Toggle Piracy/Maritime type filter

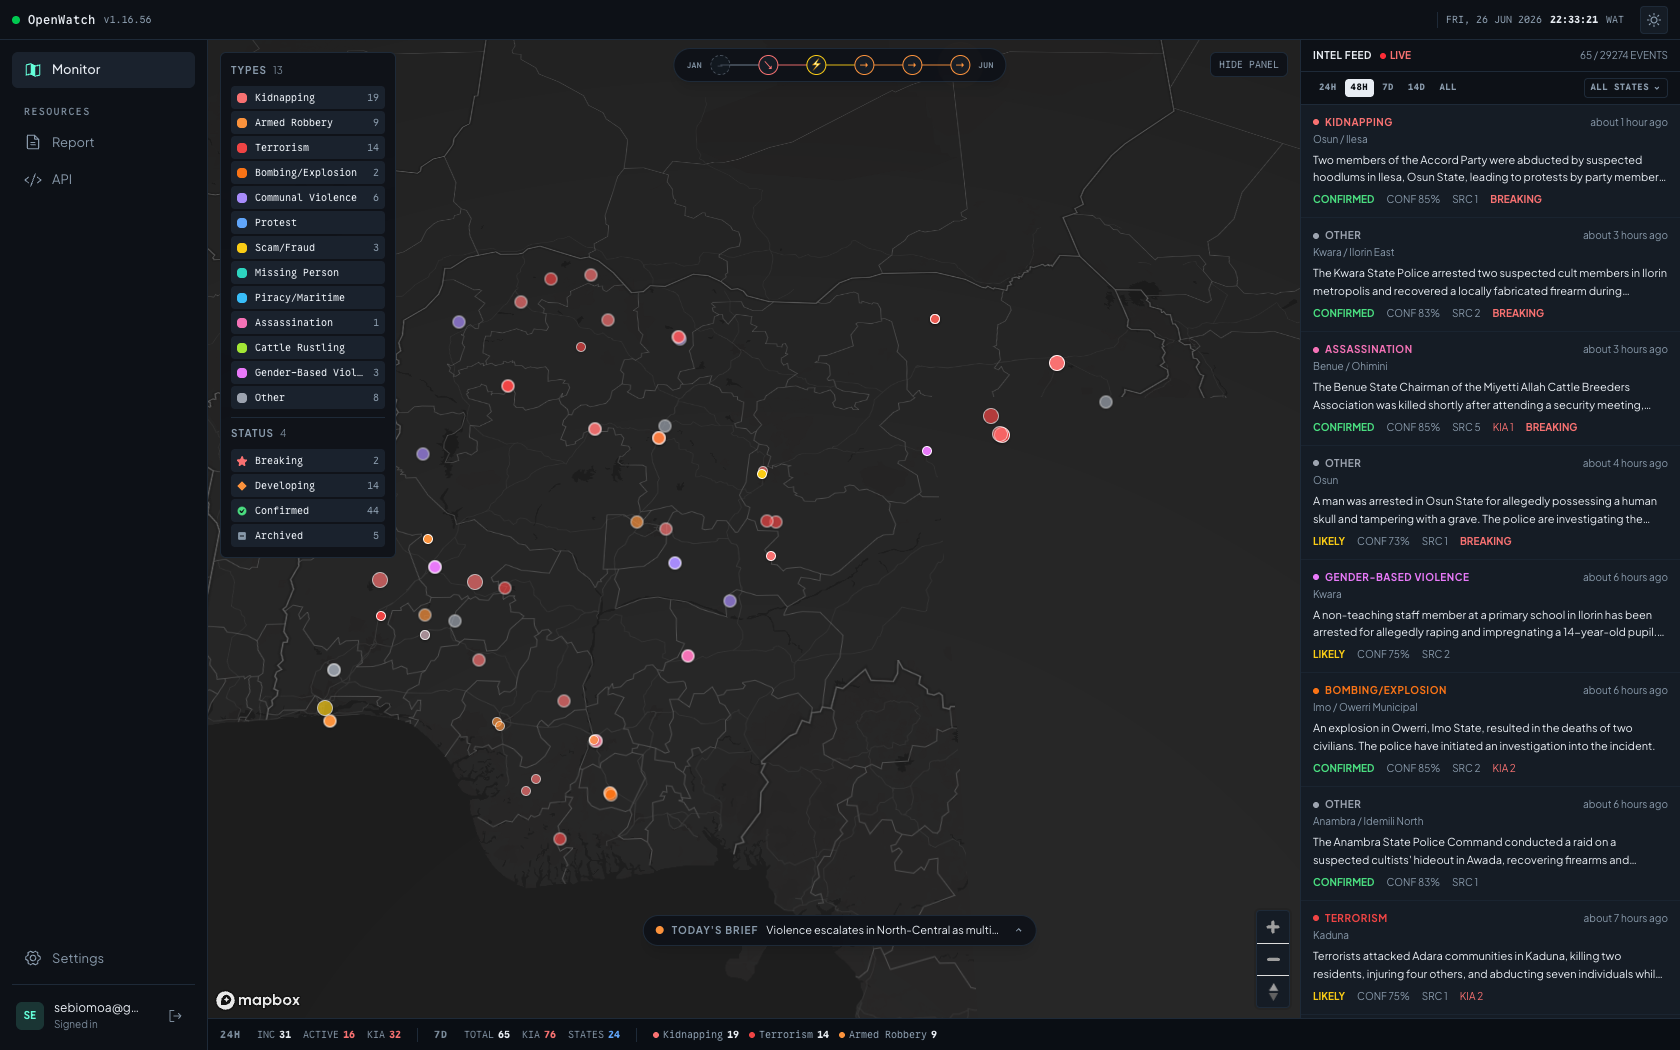[x=308, y=298]
